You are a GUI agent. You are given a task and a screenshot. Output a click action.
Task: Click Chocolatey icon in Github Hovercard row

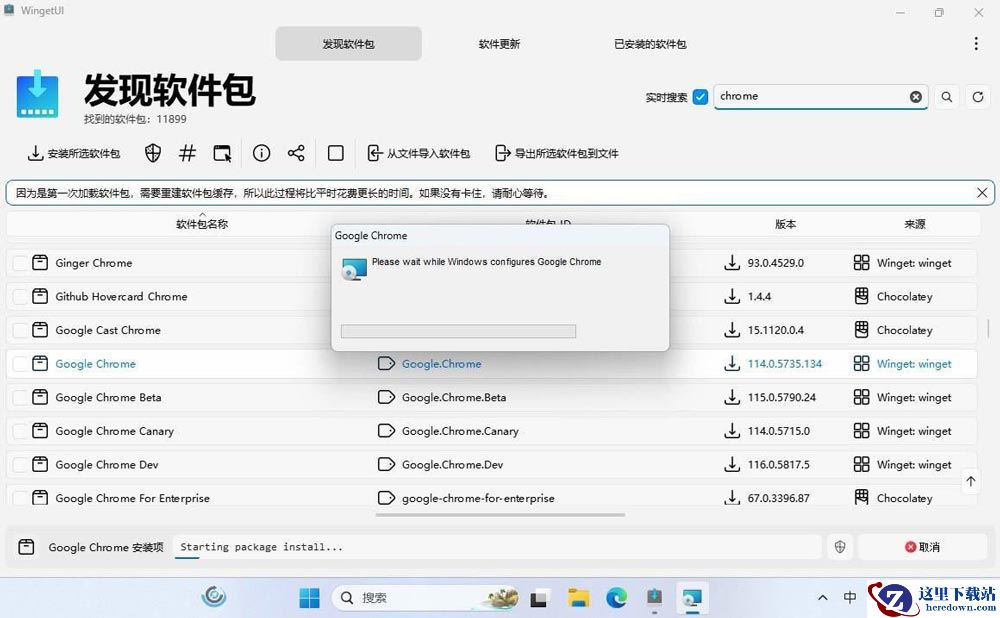862,296
